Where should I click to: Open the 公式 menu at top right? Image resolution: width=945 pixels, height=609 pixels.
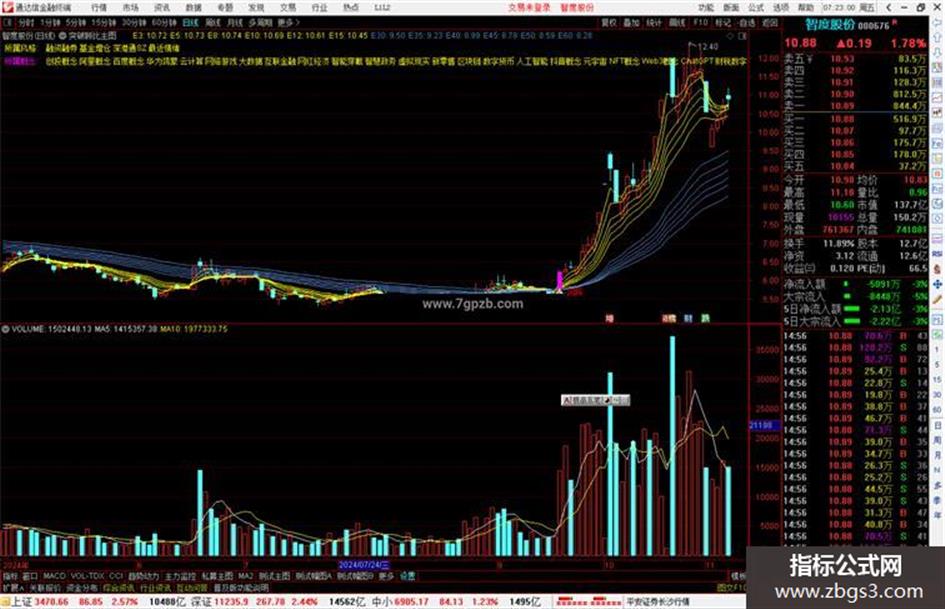pos(756,8)
